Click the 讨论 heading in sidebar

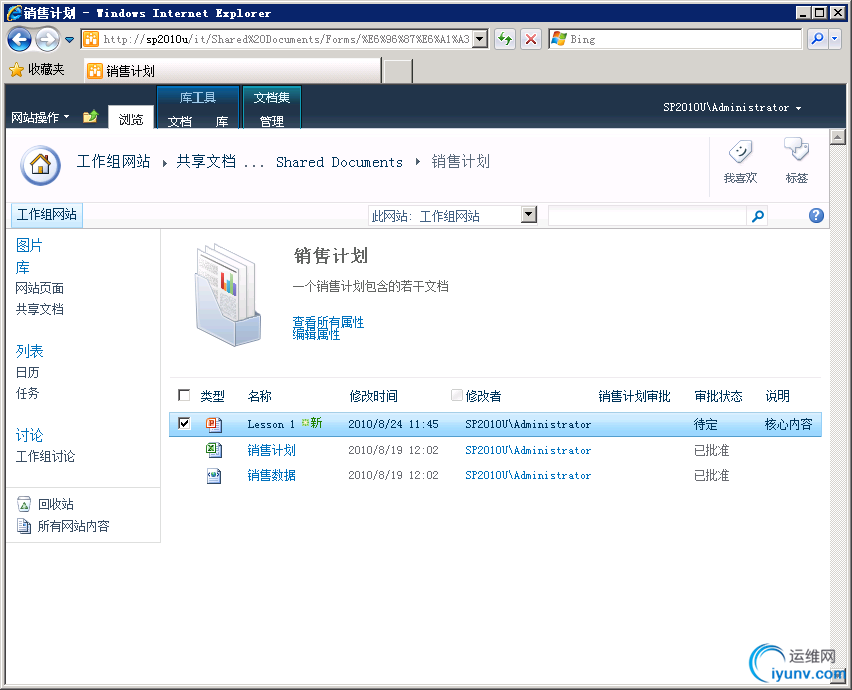pyautogui.click(x=29, y=435)
